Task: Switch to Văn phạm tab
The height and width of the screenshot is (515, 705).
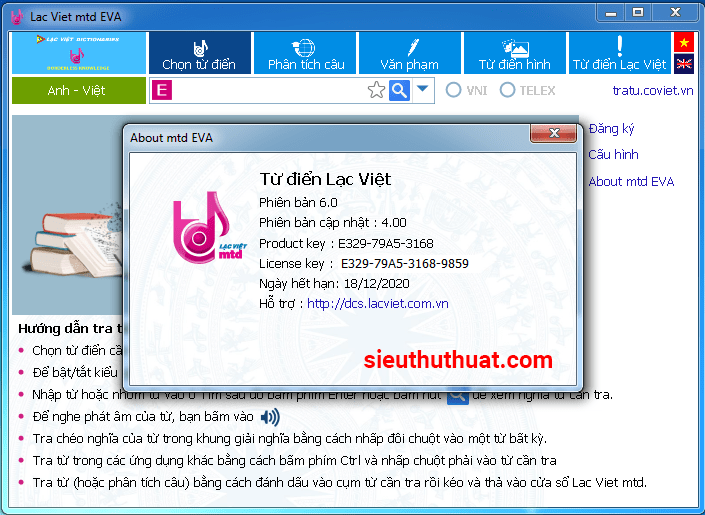Action: tap(410, 53)
